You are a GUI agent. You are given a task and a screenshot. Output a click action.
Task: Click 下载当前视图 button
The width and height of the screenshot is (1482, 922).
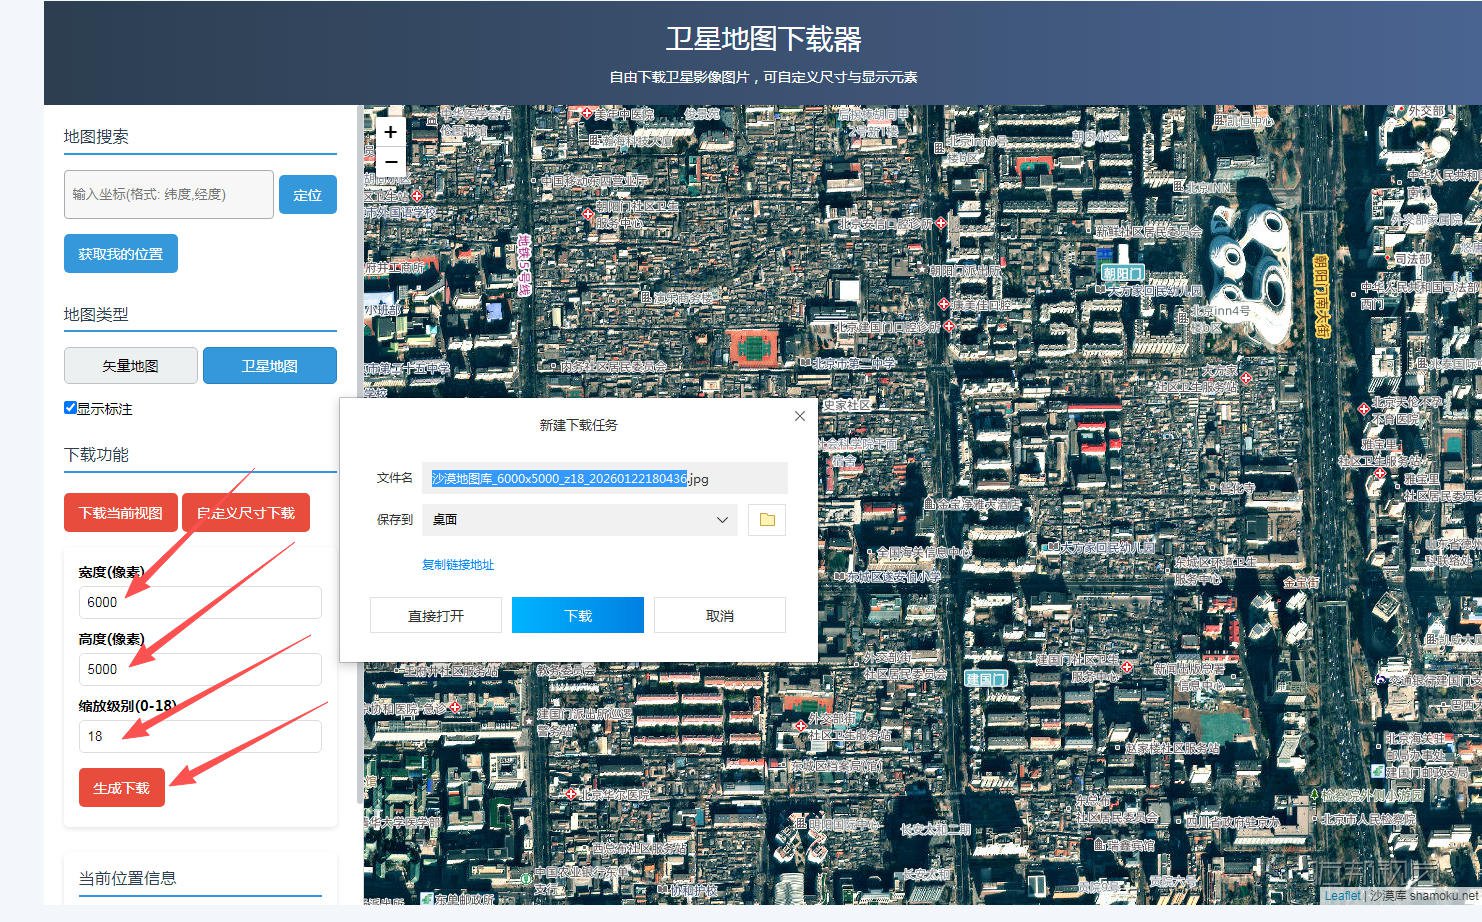pos(120,513)
